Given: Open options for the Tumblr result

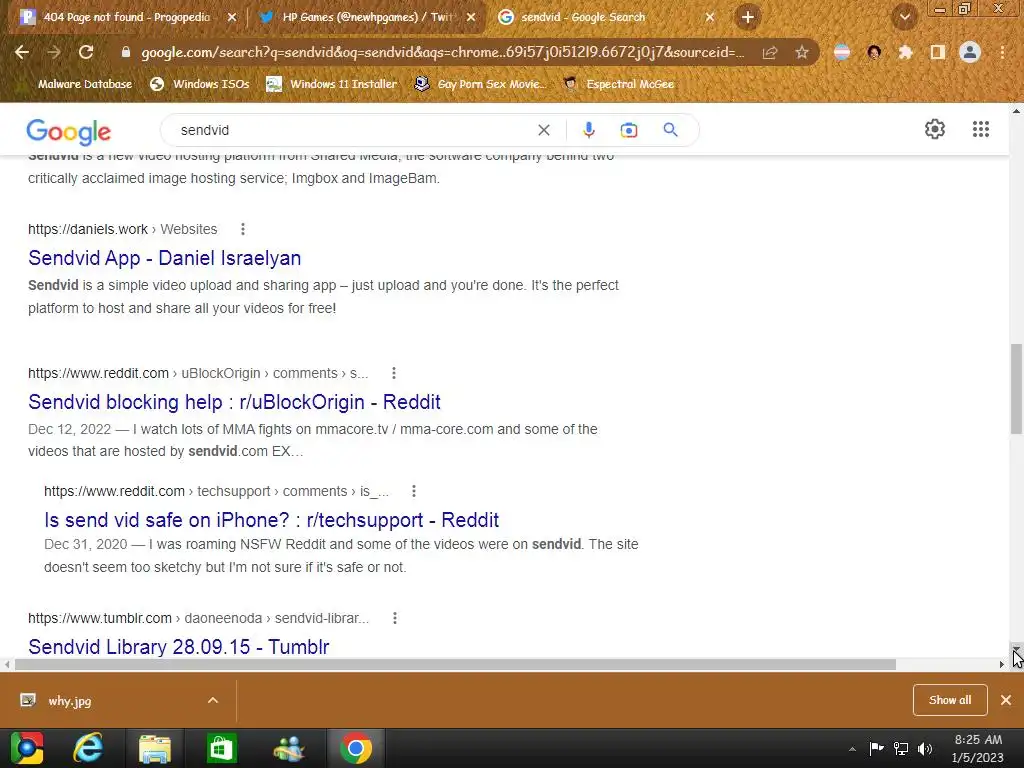Looking at the screenshot, I should pyautogui.click(x=395, y=618).
